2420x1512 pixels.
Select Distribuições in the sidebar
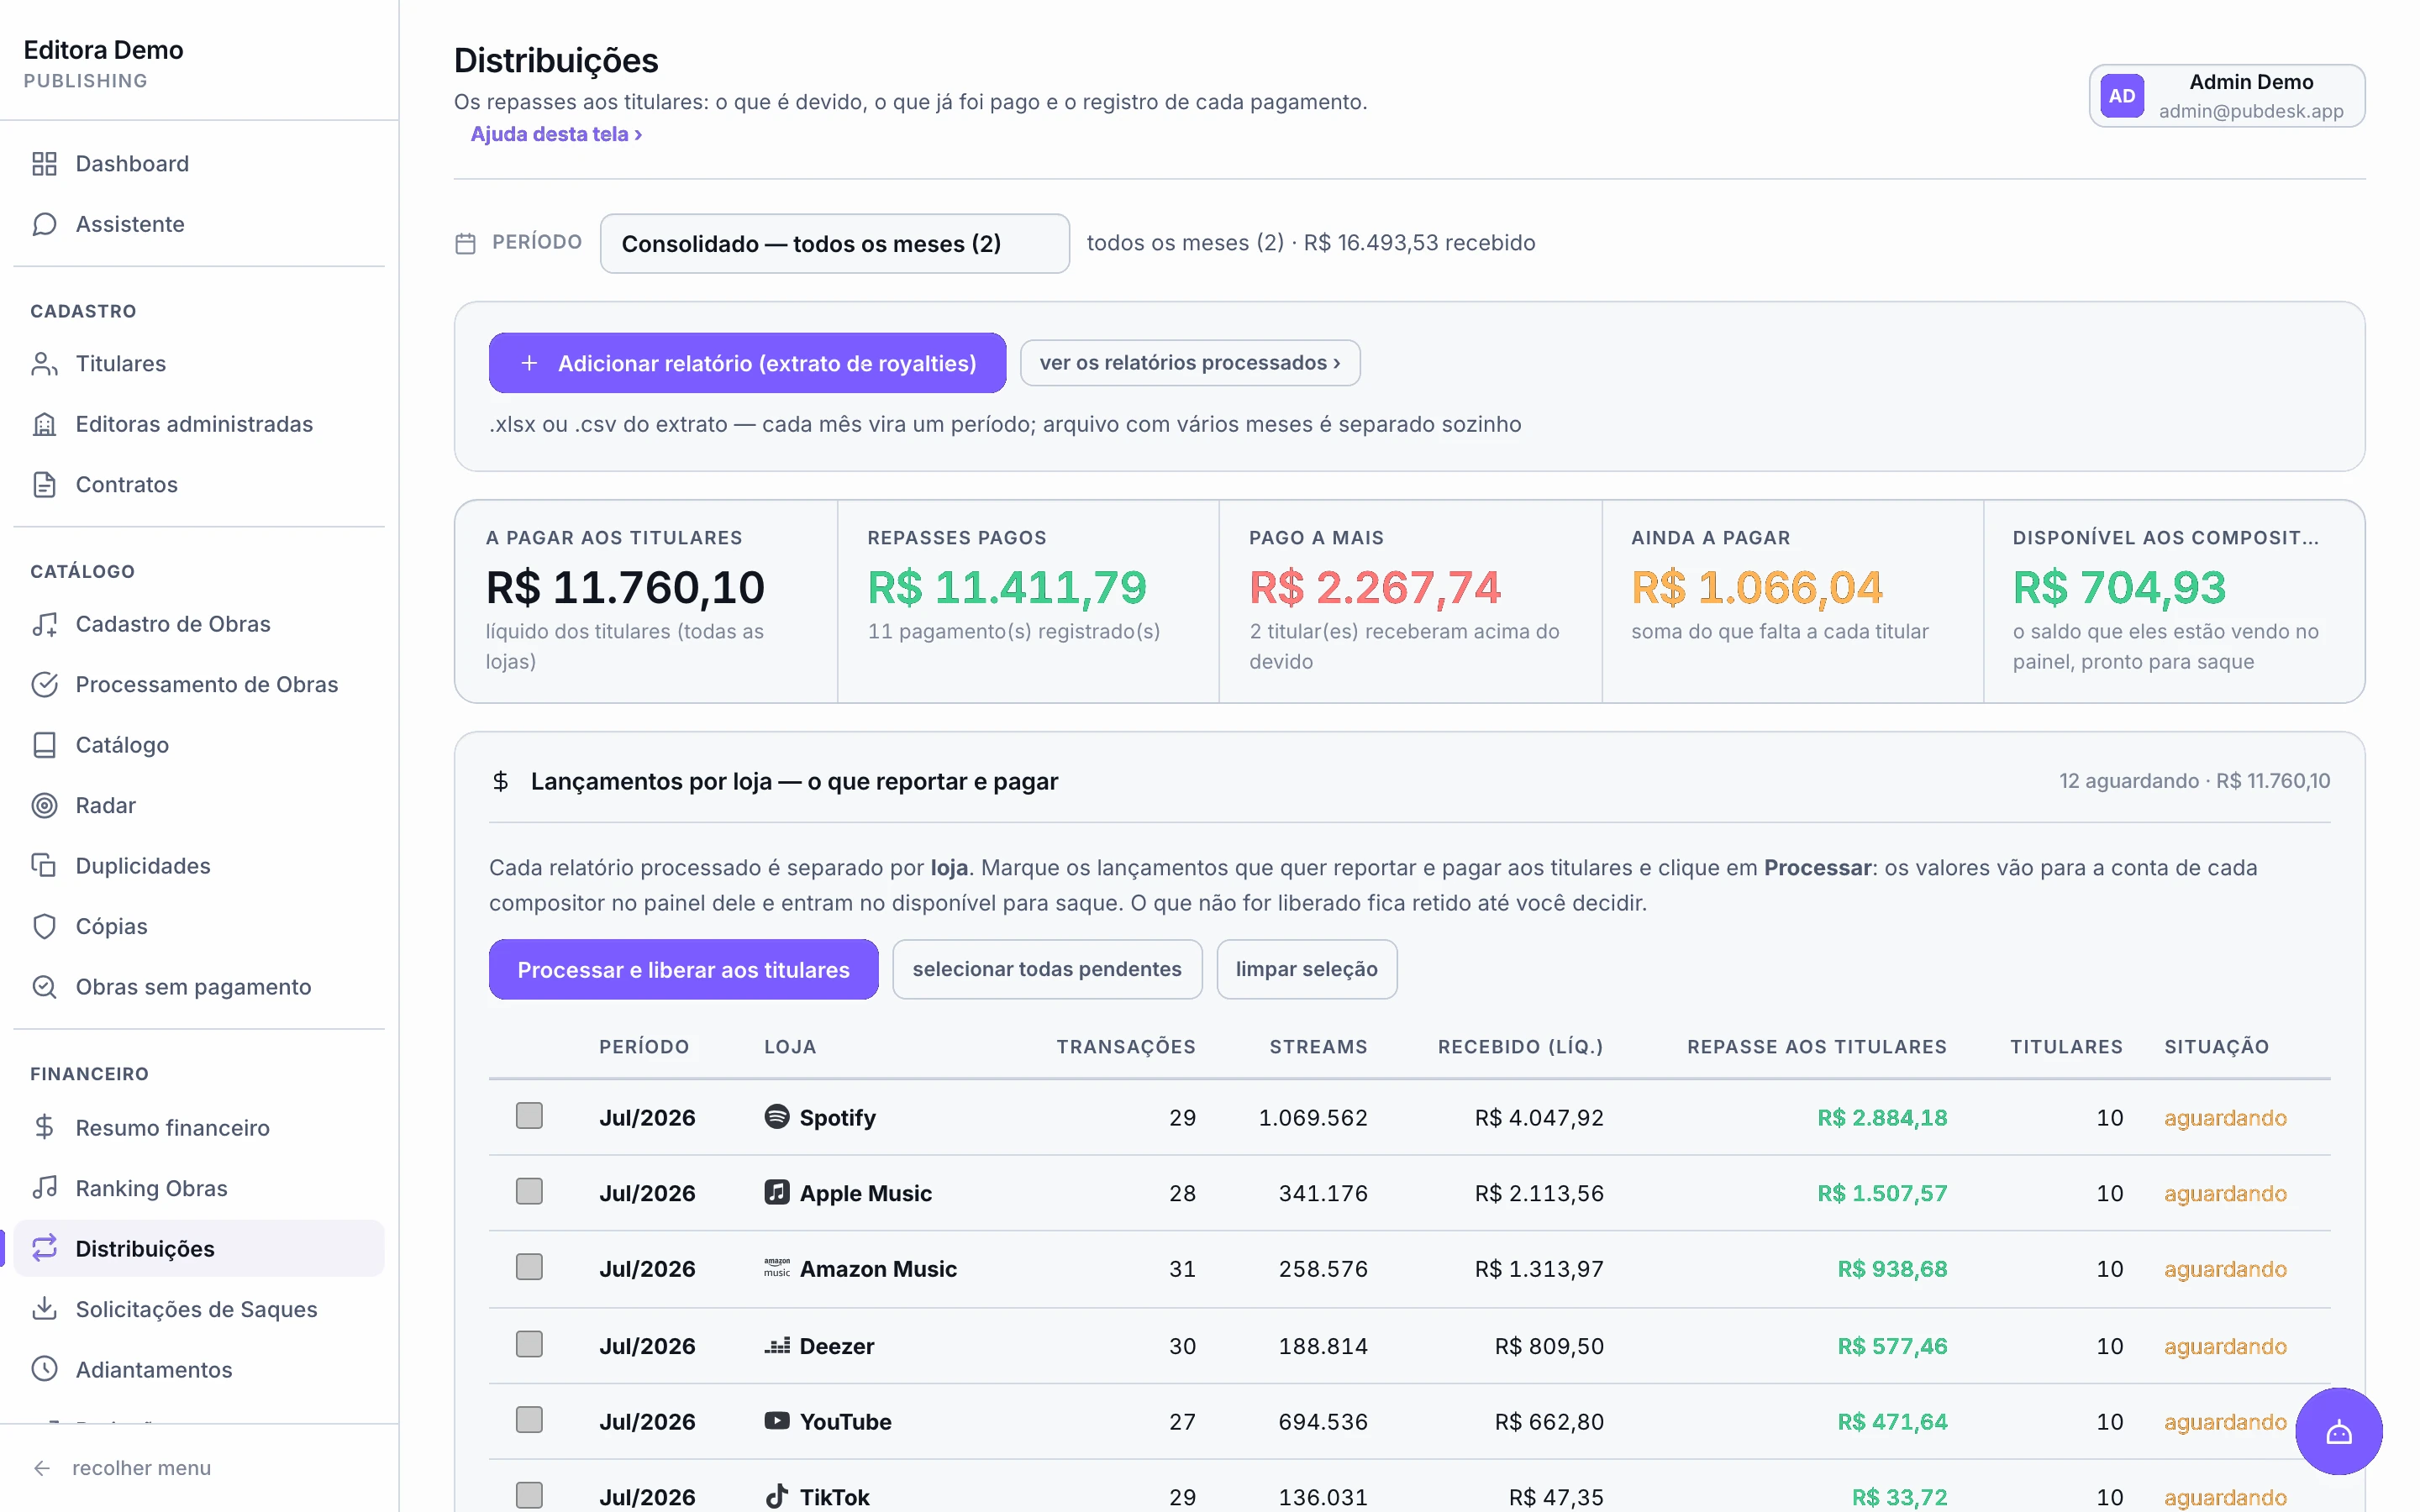[x=198, y=1249]
